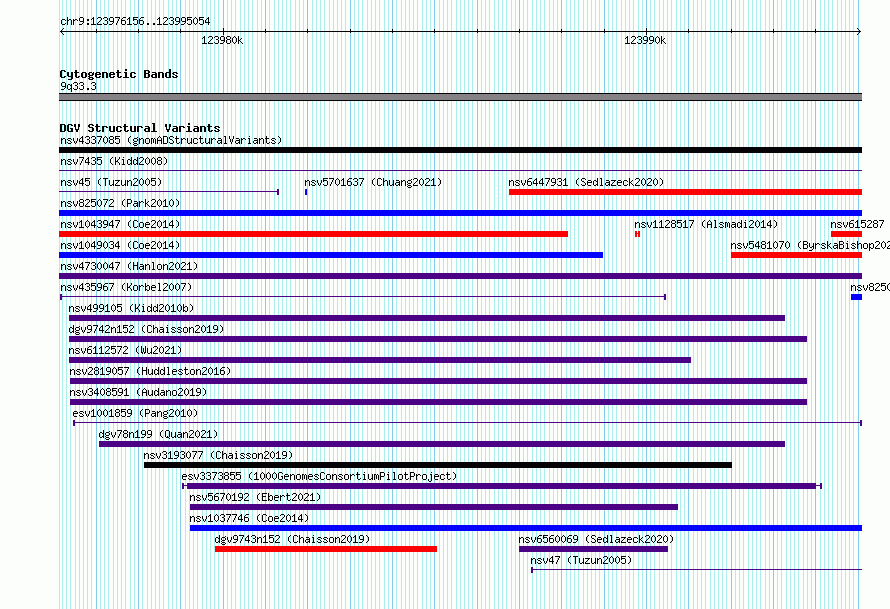This screenshot has height=609, width=890.
Task: Click the gray 9q33.3 cytogenetic band
Action: [x=460, y=97]
